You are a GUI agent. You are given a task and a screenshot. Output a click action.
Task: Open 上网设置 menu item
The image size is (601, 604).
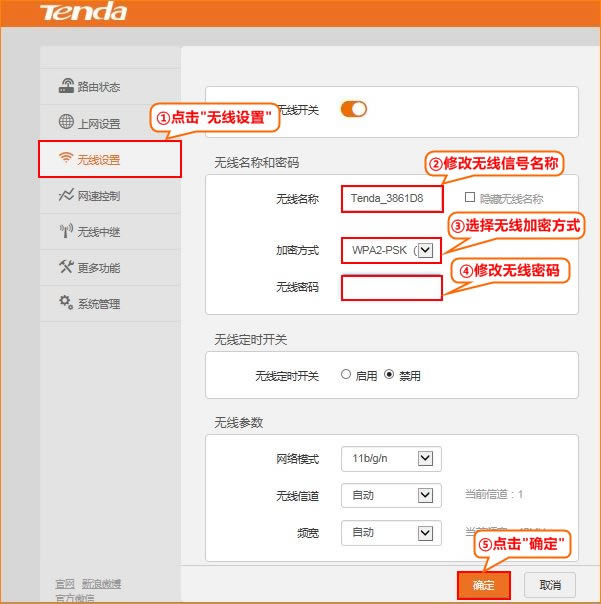(110, 123)
